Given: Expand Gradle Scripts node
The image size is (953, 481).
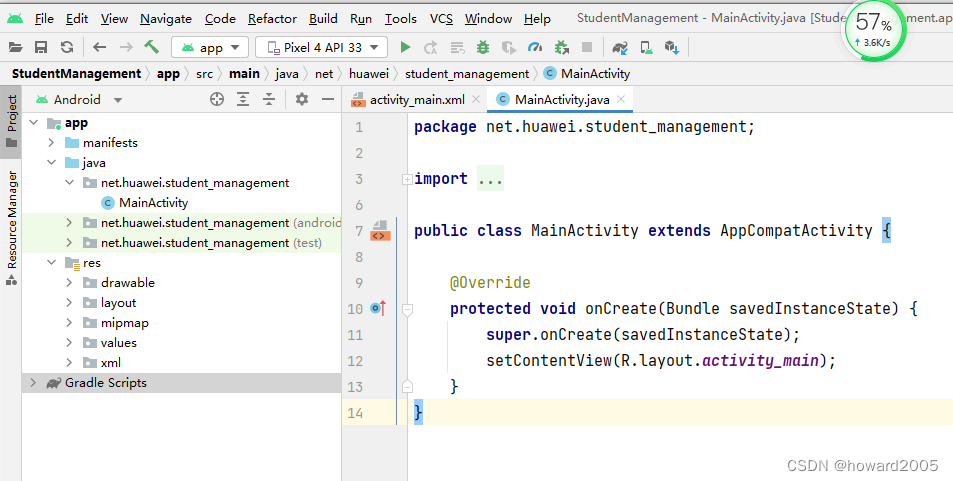Looking at the screenshot, I should pyautogui.click(x=33, y=382).
